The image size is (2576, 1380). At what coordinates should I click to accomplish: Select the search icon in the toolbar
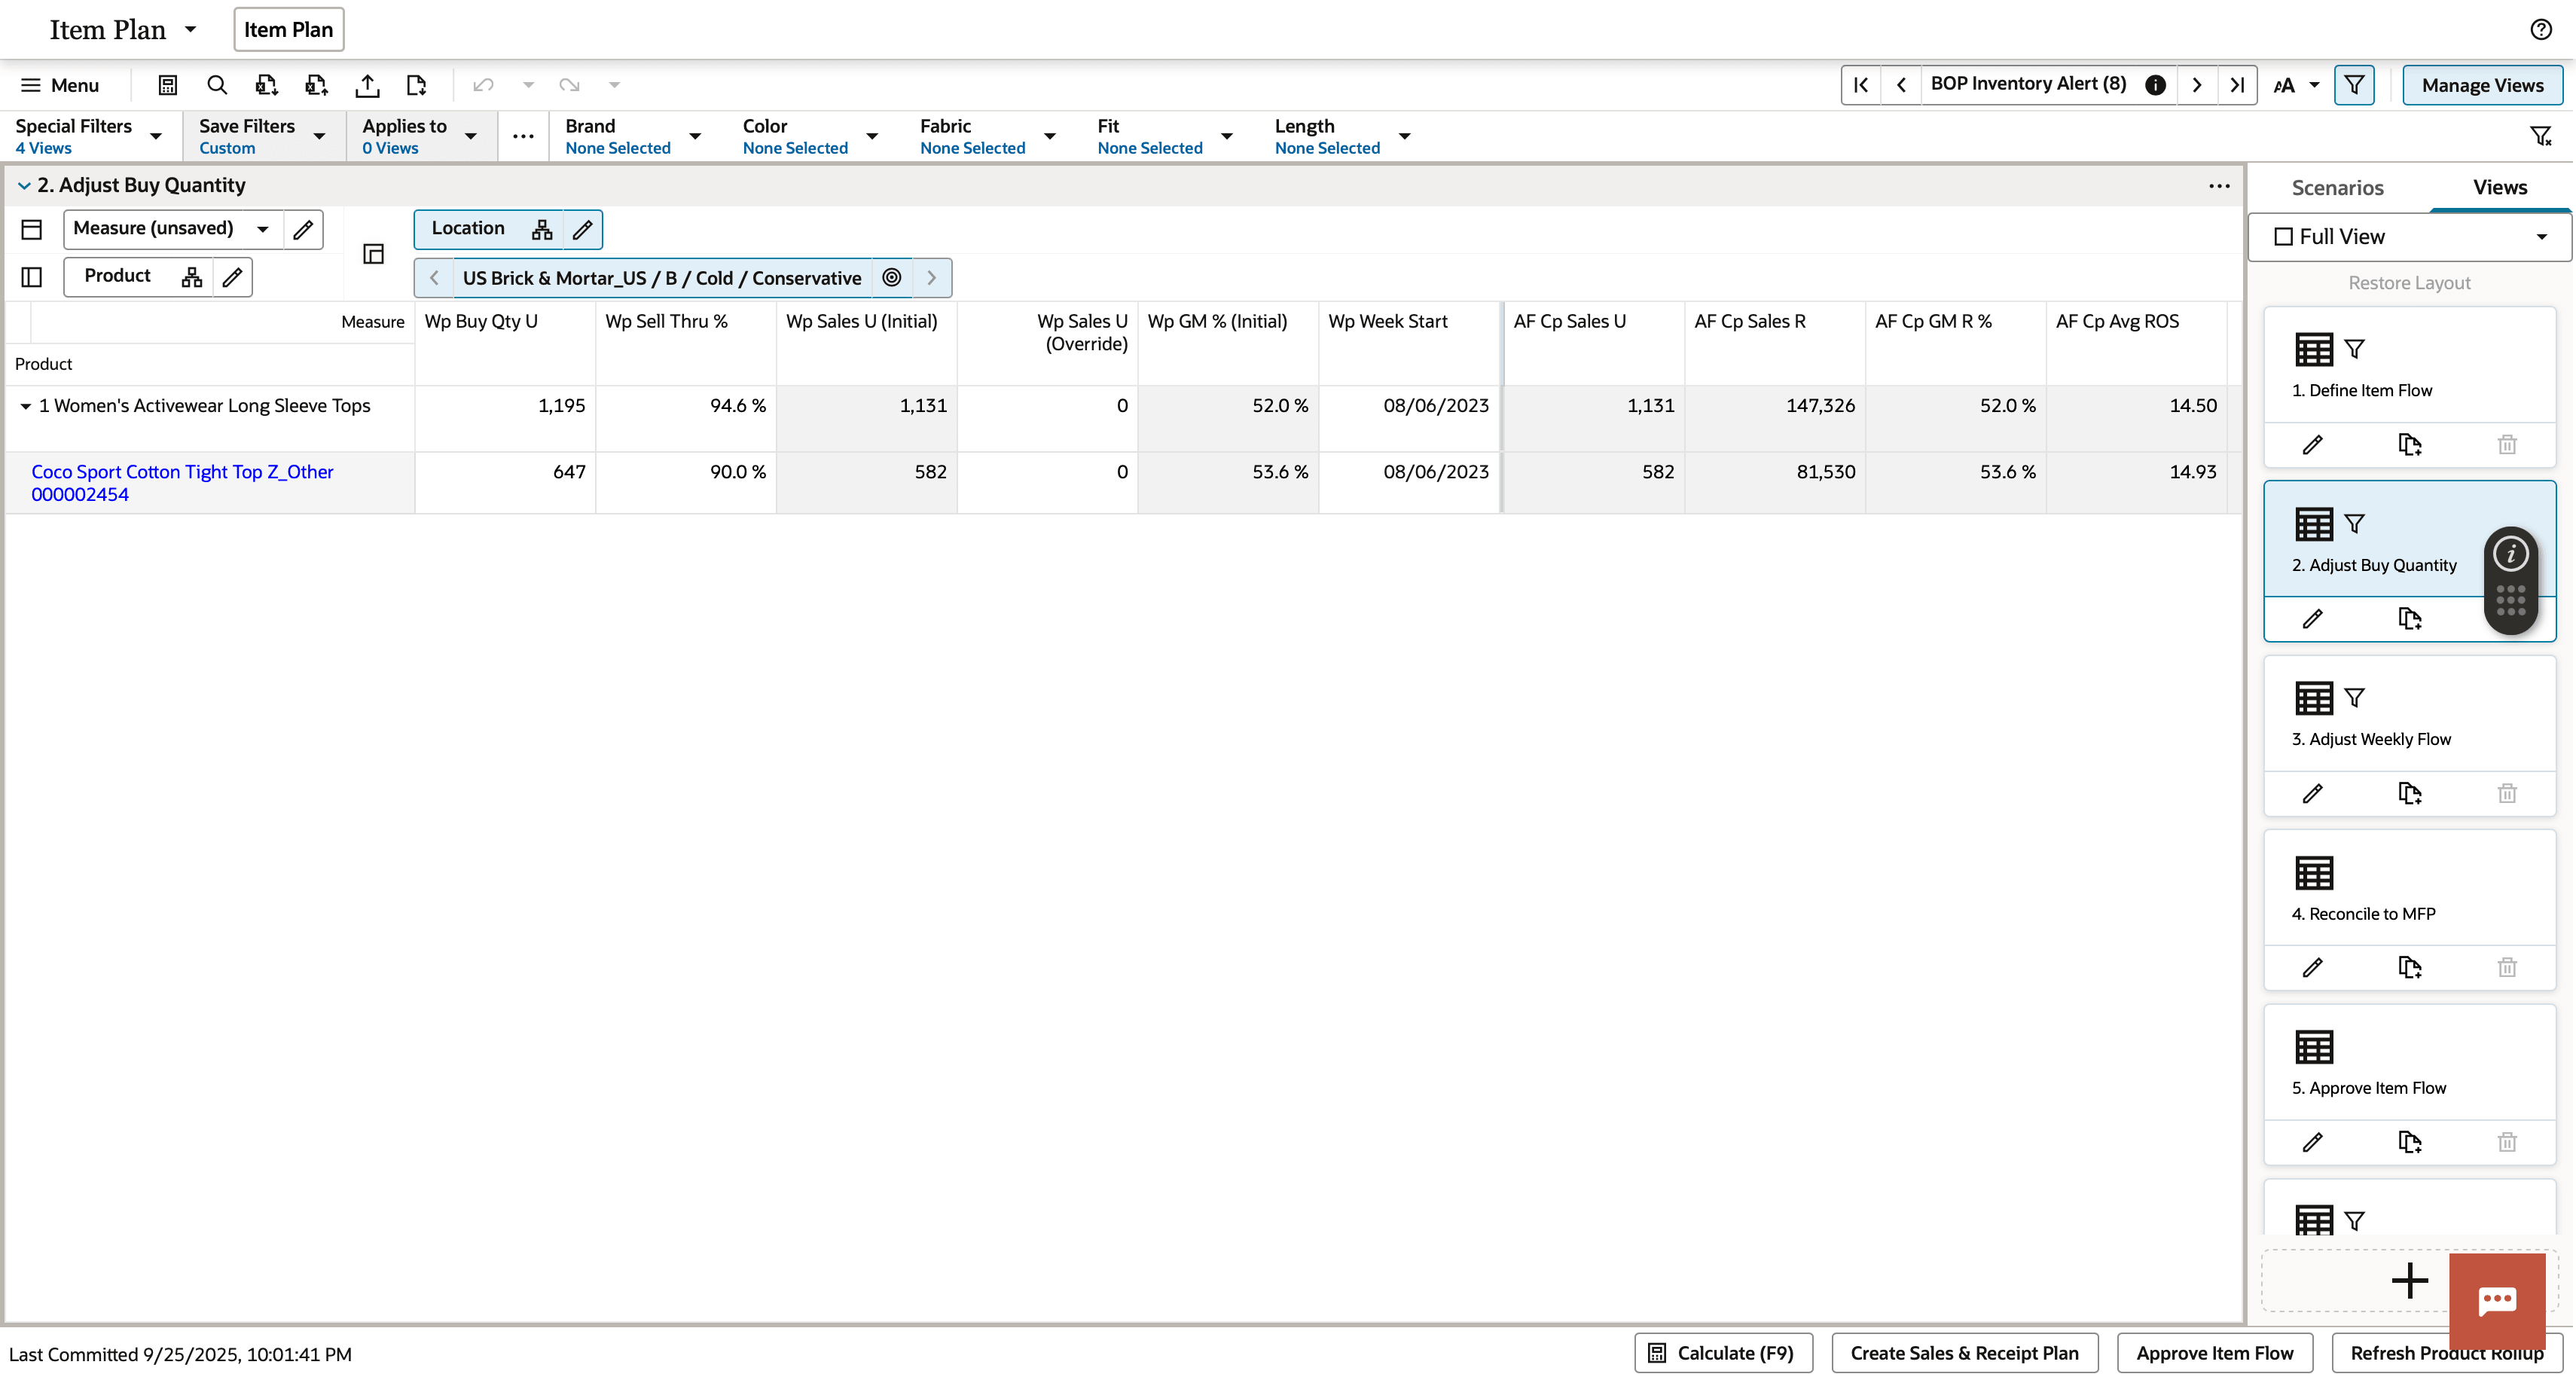[217, 85]
